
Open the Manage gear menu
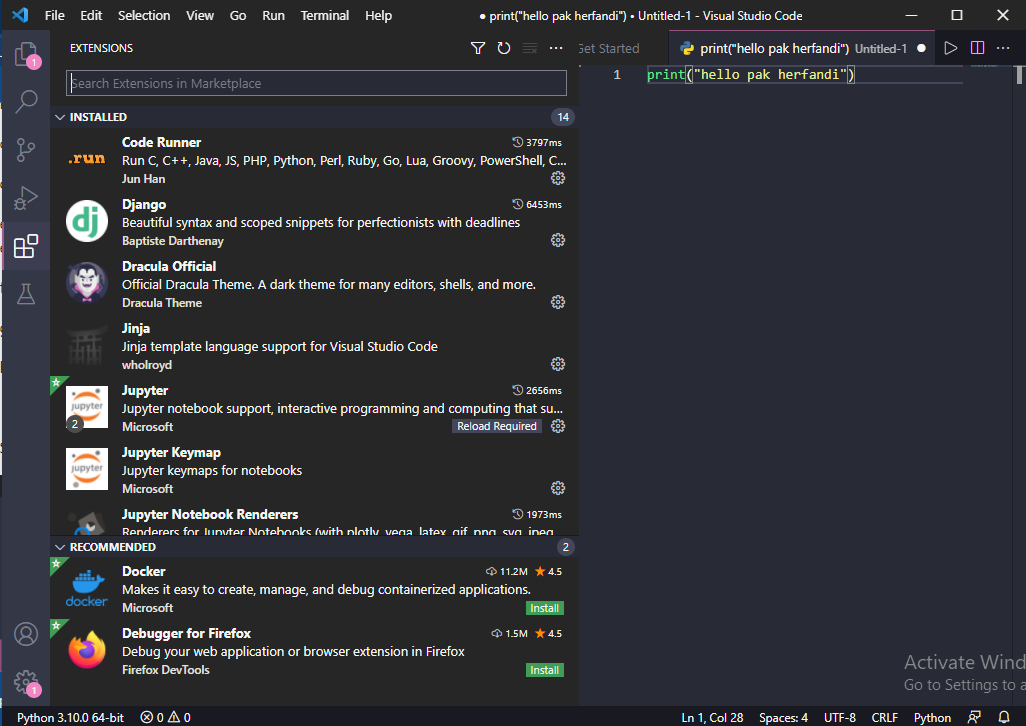point(27,682)
